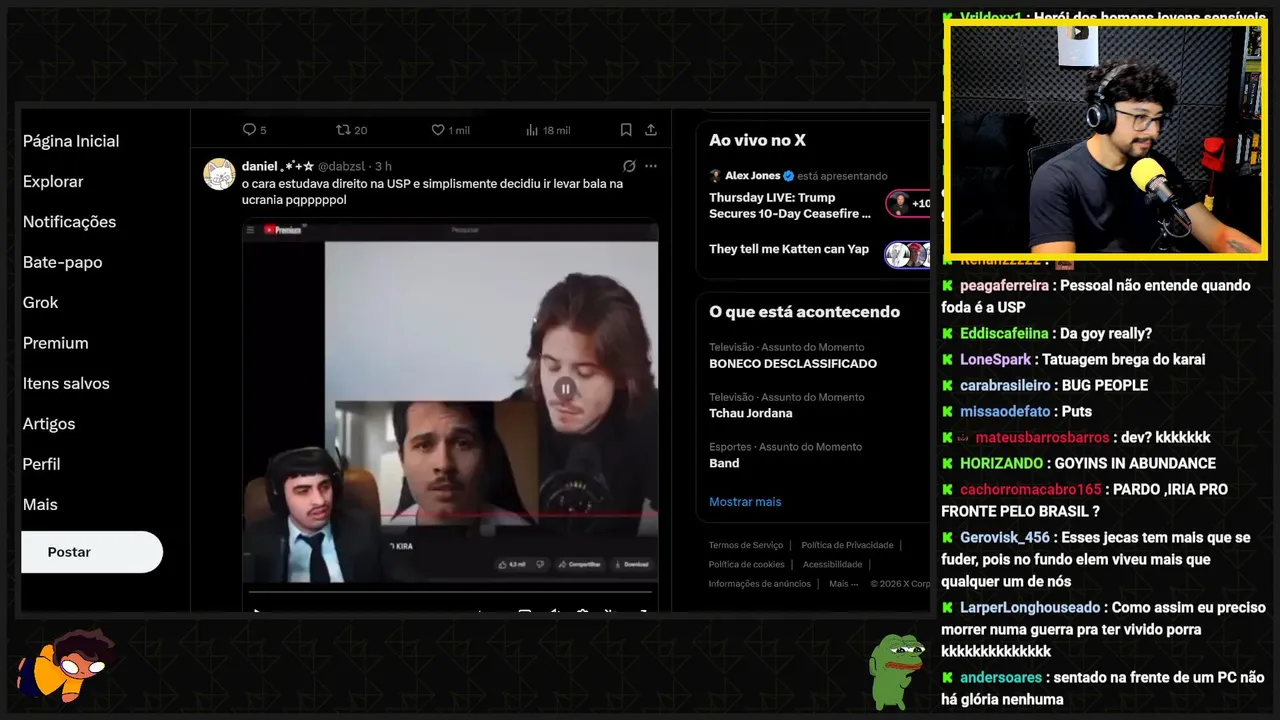Pause the embedded video via center pause button

click(x=565, y=389)
